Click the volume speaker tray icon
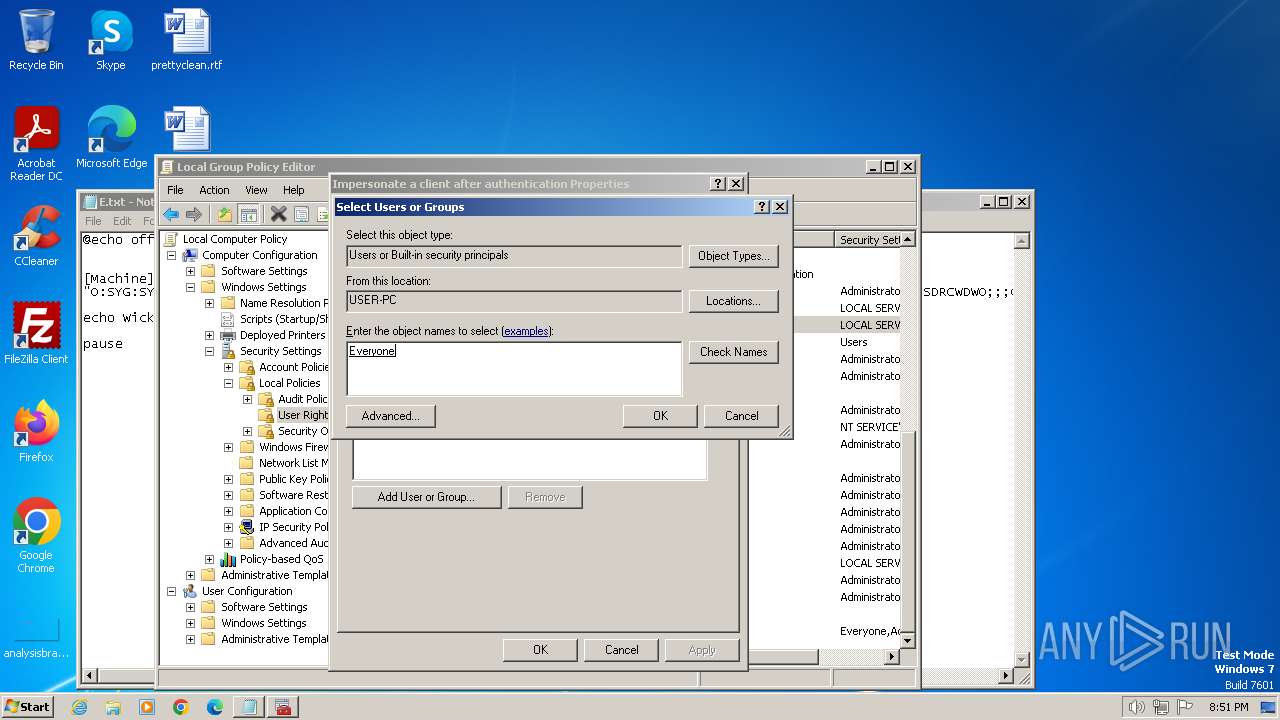The width and height of the screenshot is (1280, 720). coord(1136,707)
